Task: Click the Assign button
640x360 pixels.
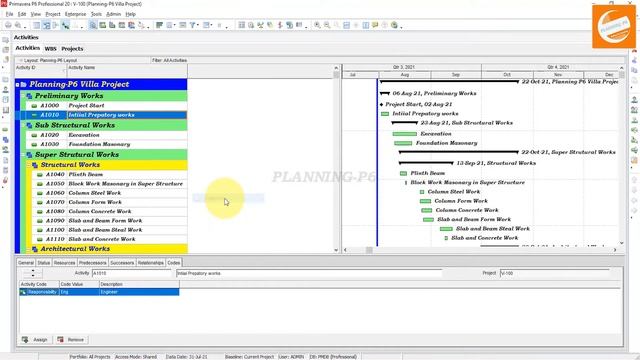Action: (x=35, y=340)
